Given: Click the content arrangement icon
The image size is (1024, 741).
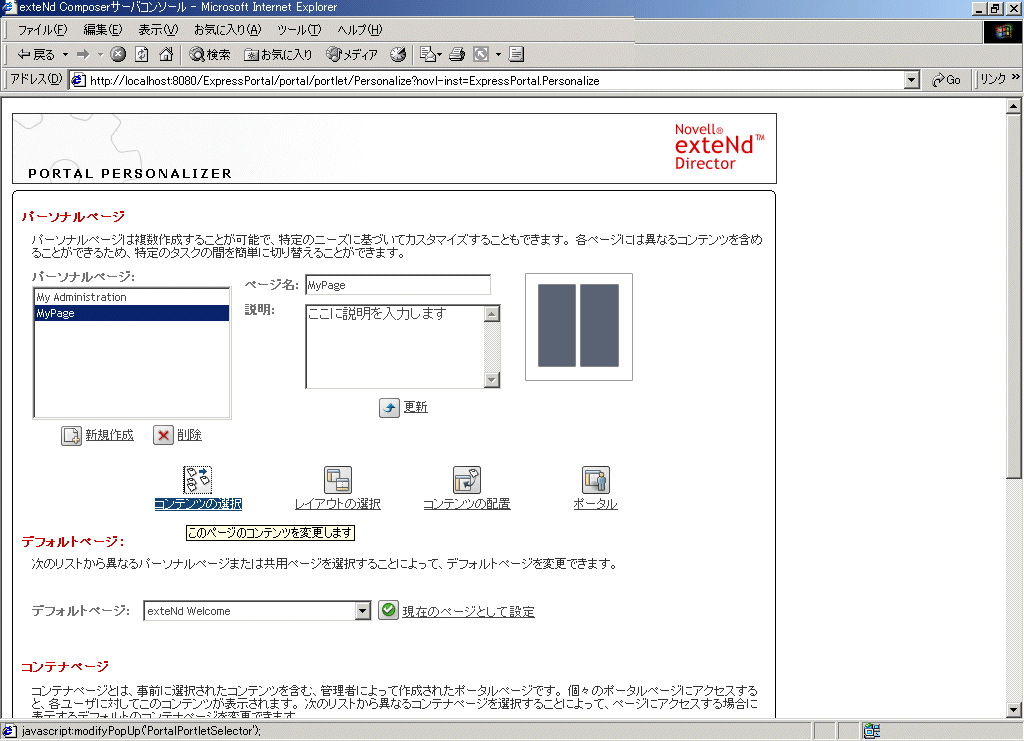Looking at the screenshot, I should click(467, 480).
